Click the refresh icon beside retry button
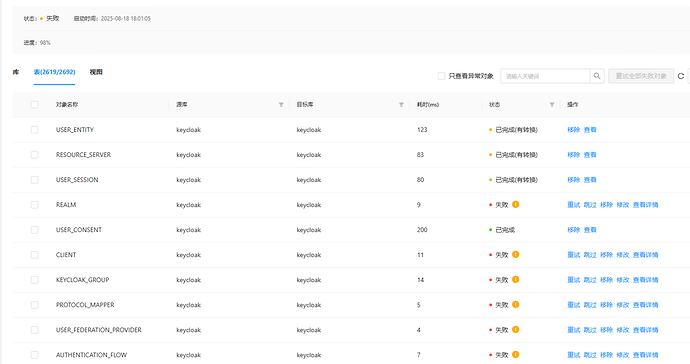 pyautogui.click(x=681, y=76)
